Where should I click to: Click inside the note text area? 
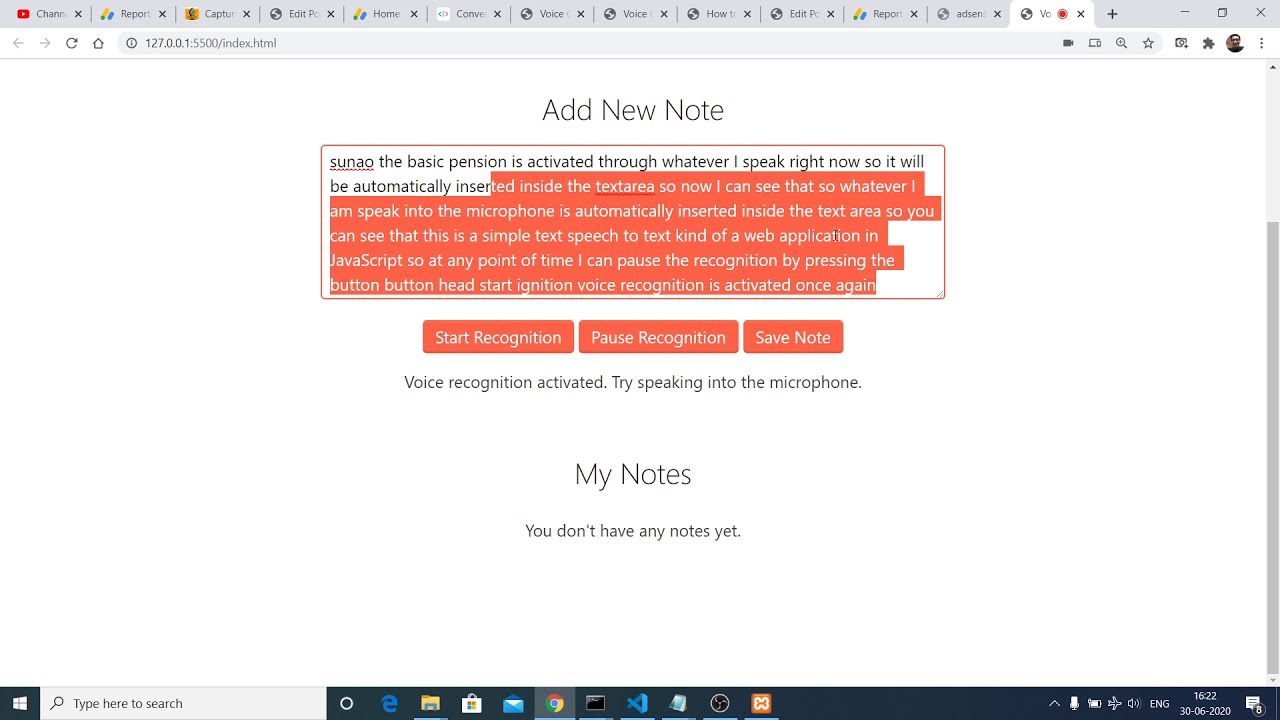pos(632,222)
